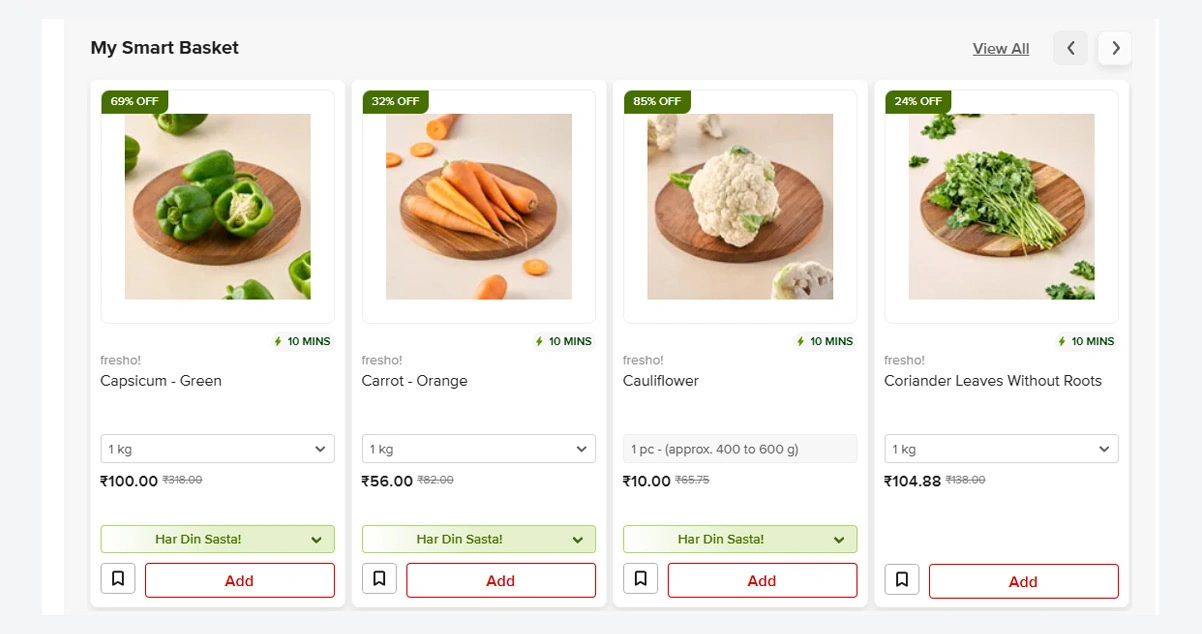
Task: Open the Cauliflower product image
Action: tap(740, 206)
